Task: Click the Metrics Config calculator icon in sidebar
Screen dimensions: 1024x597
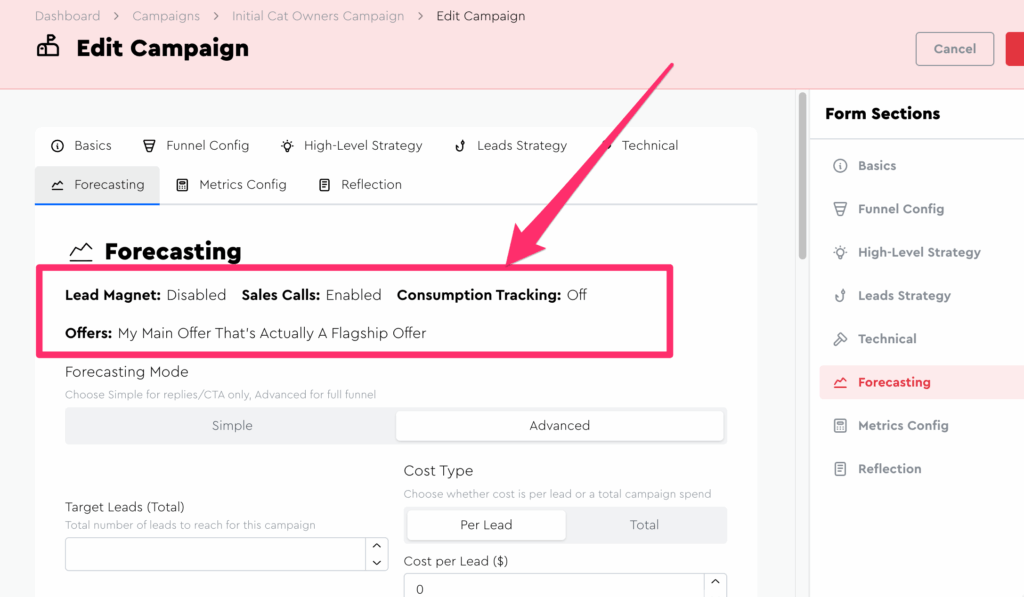Action: pyautogui.click(x=840, y=426)
